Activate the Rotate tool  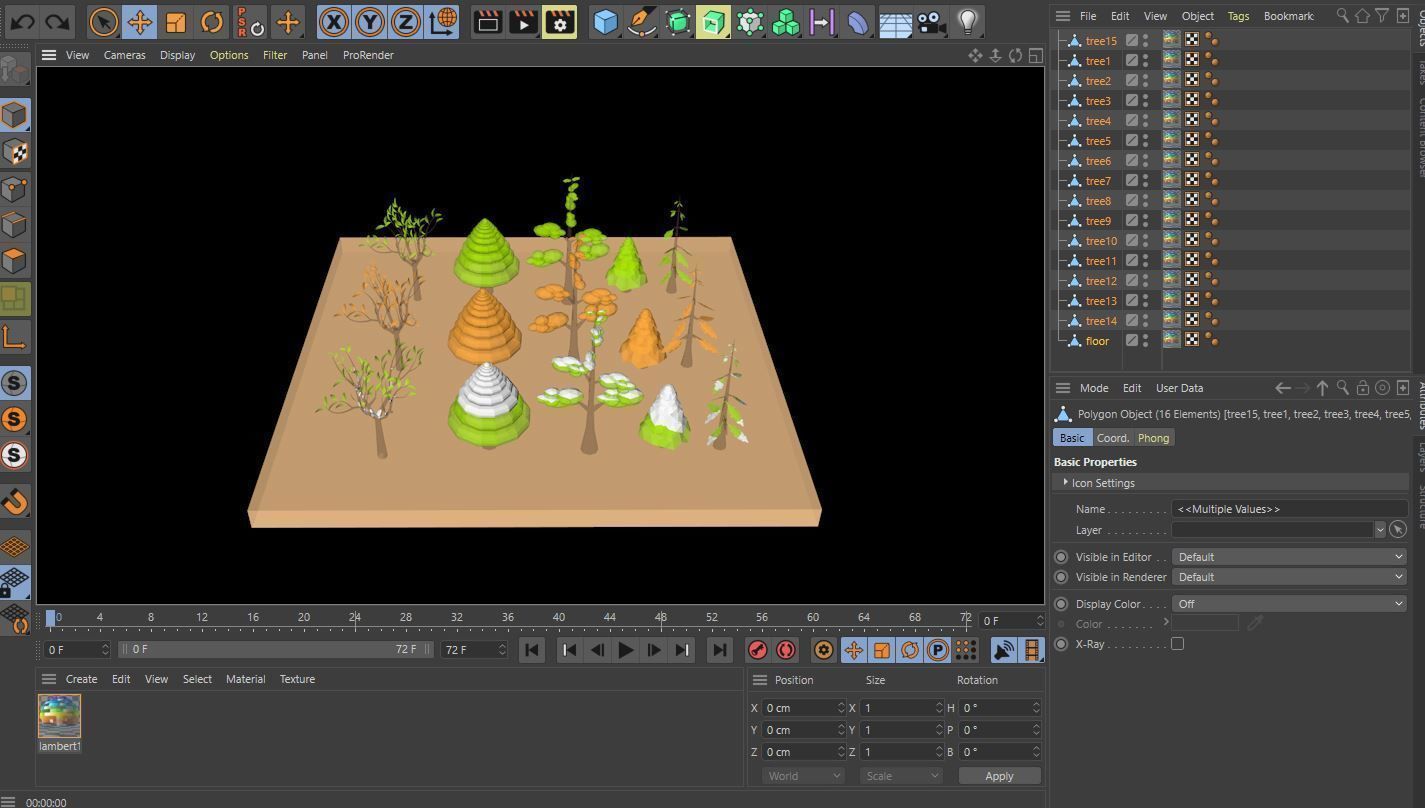(211, 21)
